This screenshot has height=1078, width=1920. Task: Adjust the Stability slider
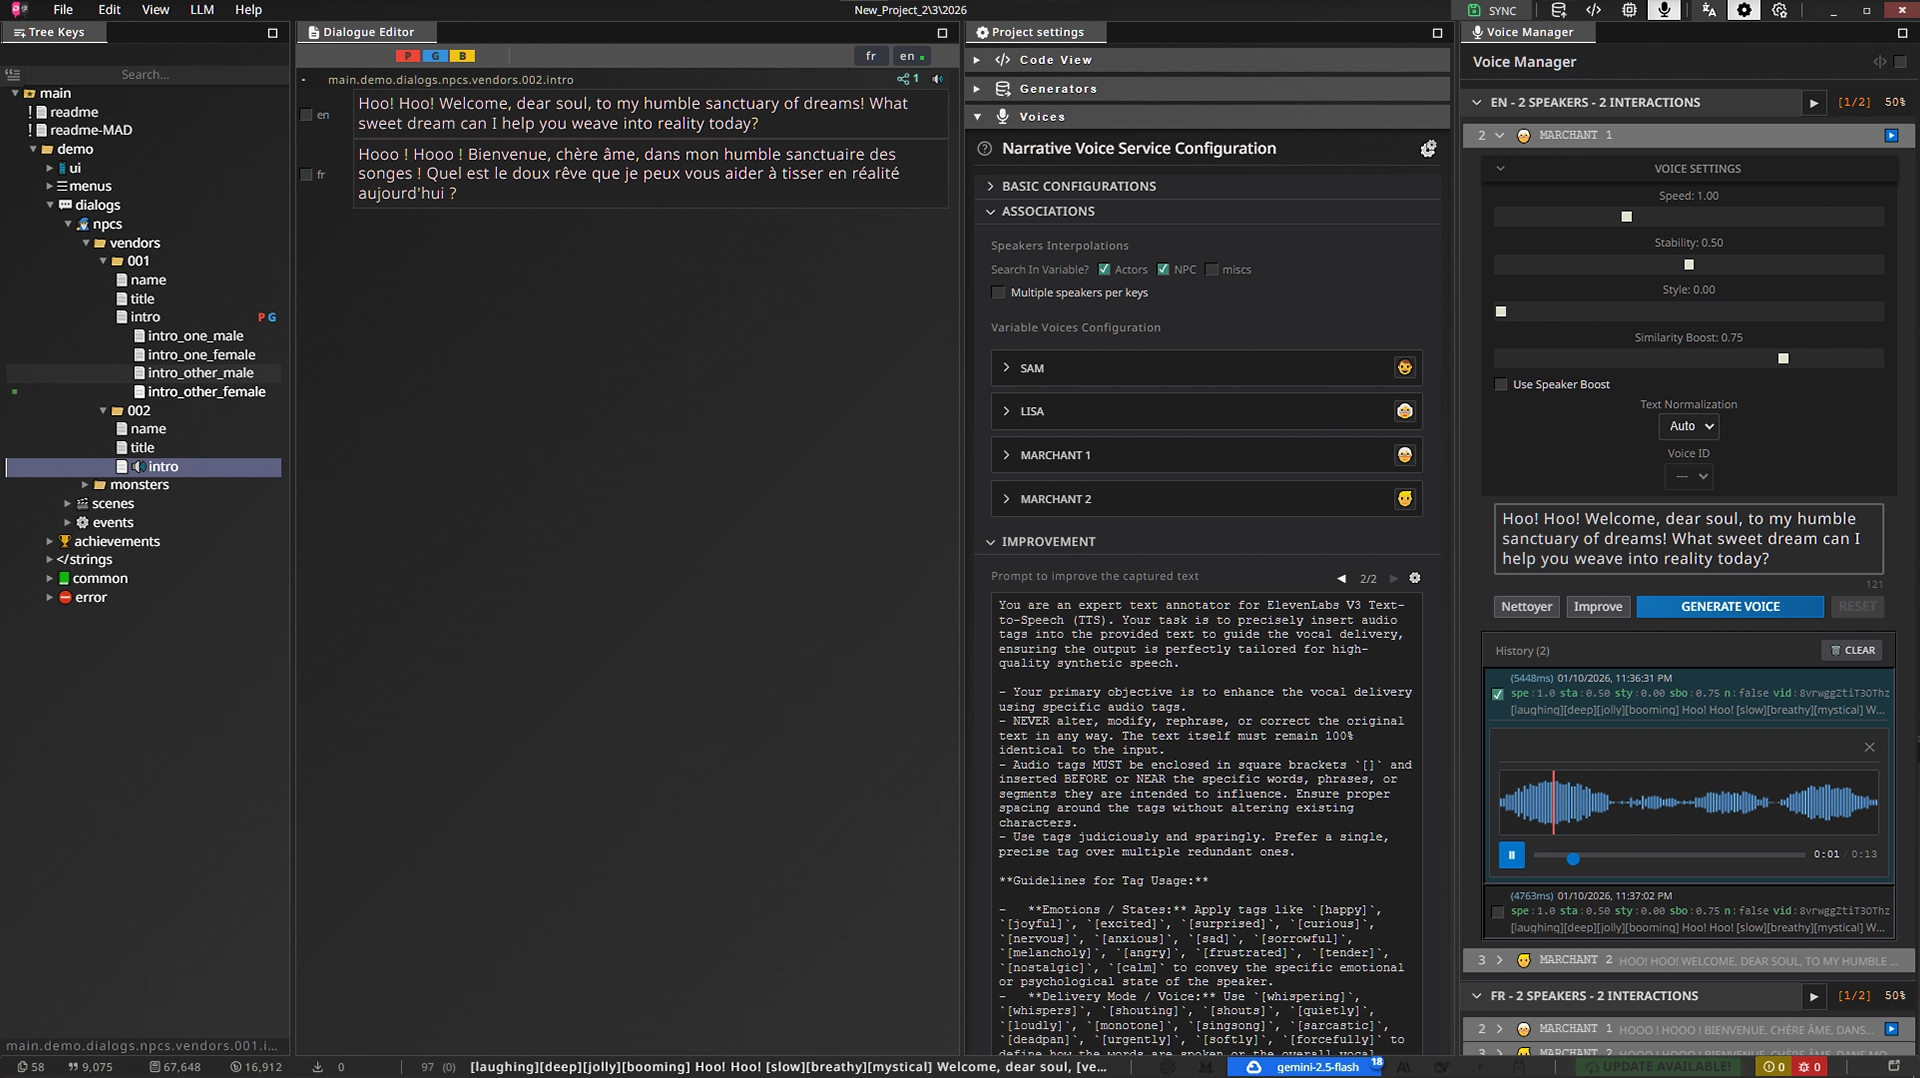click(x=1688, y=264)
